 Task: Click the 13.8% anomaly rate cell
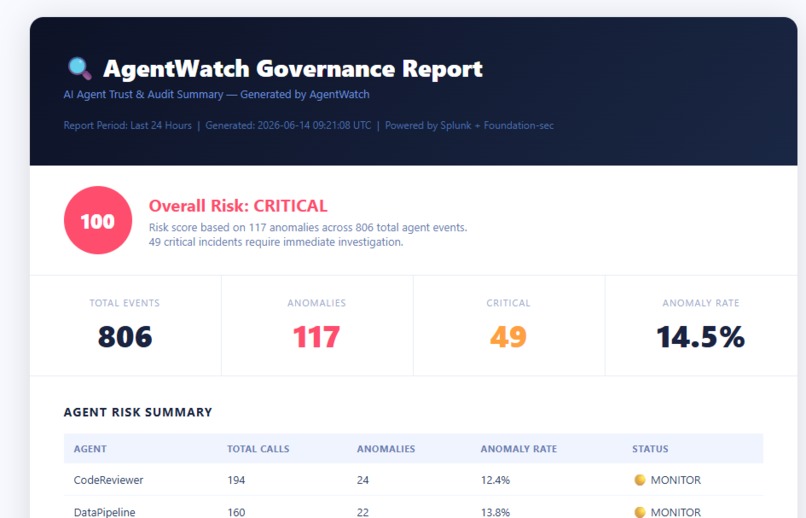[x=496, y=512]
